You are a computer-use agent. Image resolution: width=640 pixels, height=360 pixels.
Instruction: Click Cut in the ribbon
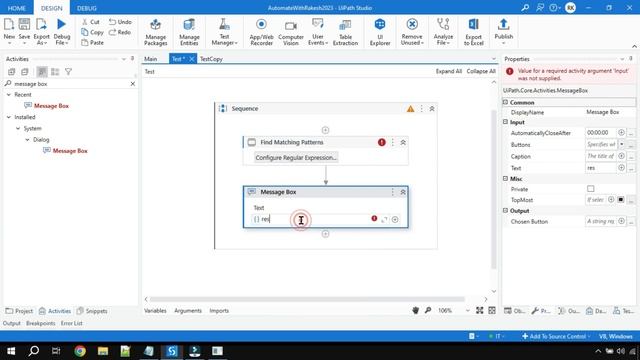click(x=91, y=22)
